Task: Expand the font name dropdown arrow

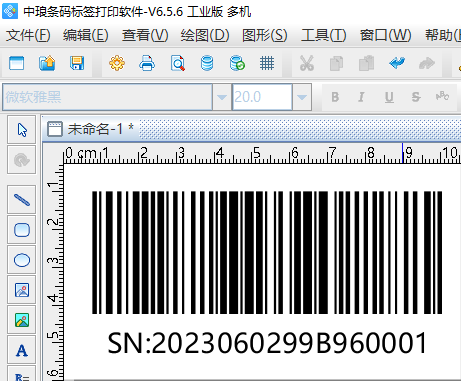Action: [222, 97]
